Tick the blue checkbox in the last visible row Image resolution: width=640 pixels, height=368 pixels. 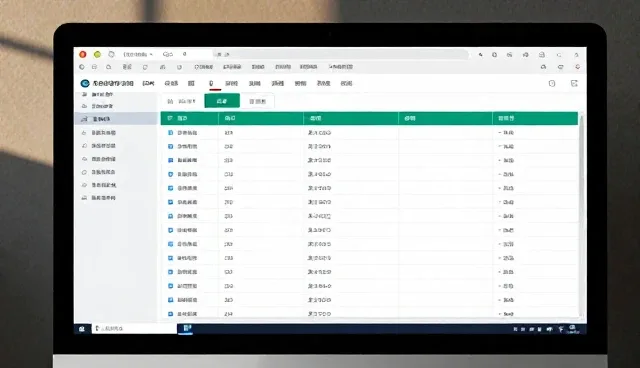pos(171,314)
